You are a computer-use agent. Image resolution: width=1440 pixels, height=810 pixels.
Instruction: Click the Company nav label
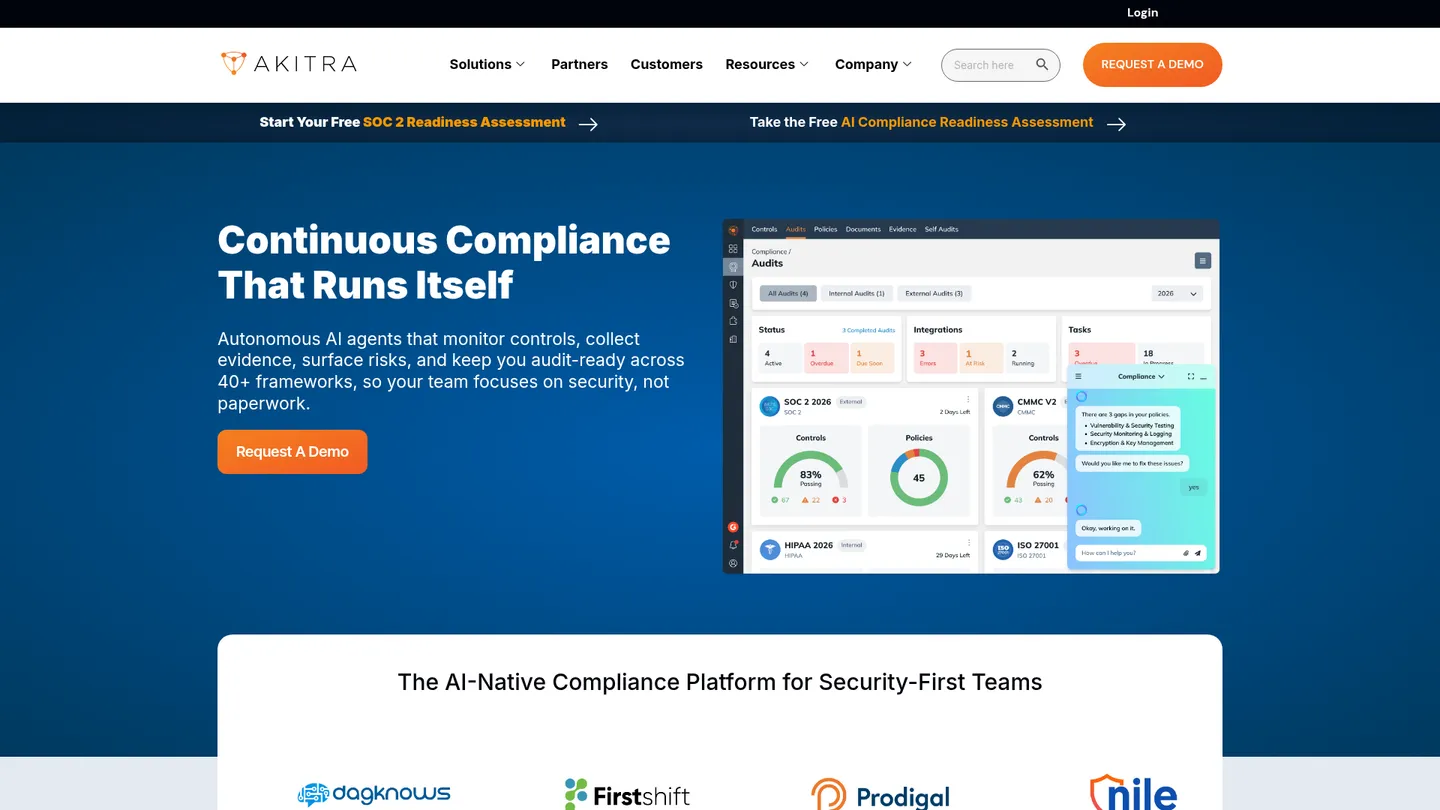866,64
